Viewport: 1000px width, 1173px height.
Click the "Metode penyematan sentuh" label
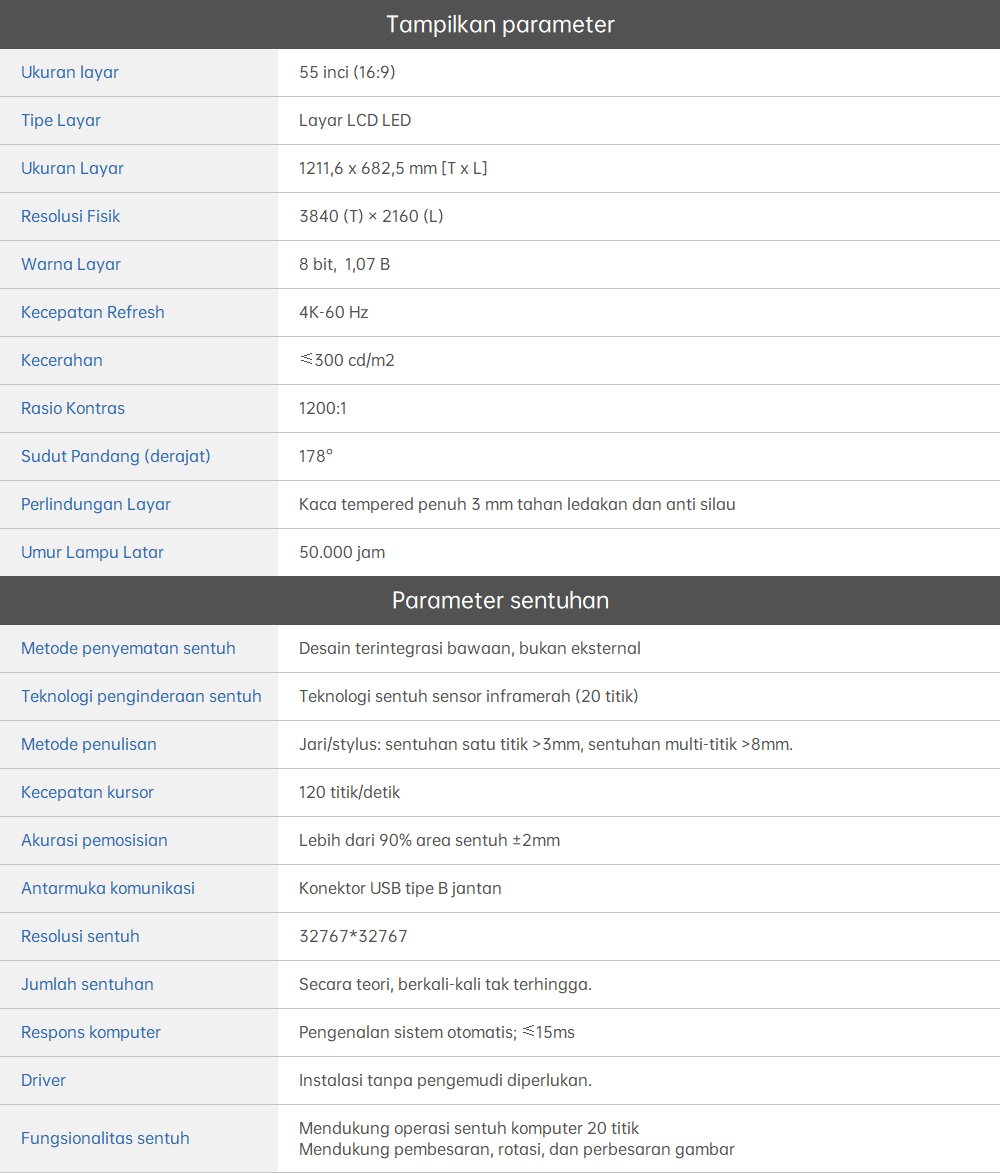128,648
